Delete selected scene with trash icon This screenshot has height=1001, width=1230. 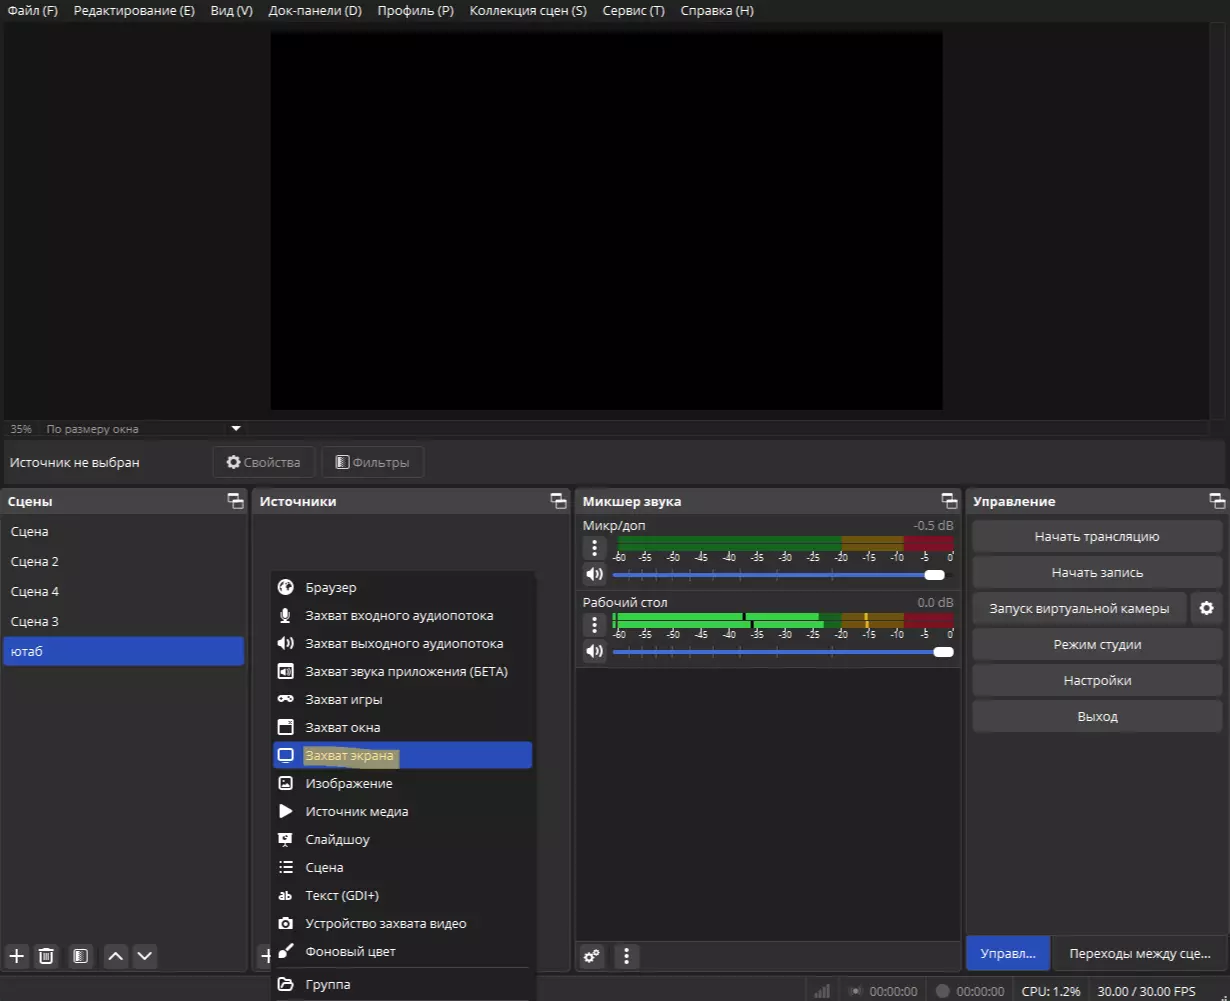[x=46, y=956]
